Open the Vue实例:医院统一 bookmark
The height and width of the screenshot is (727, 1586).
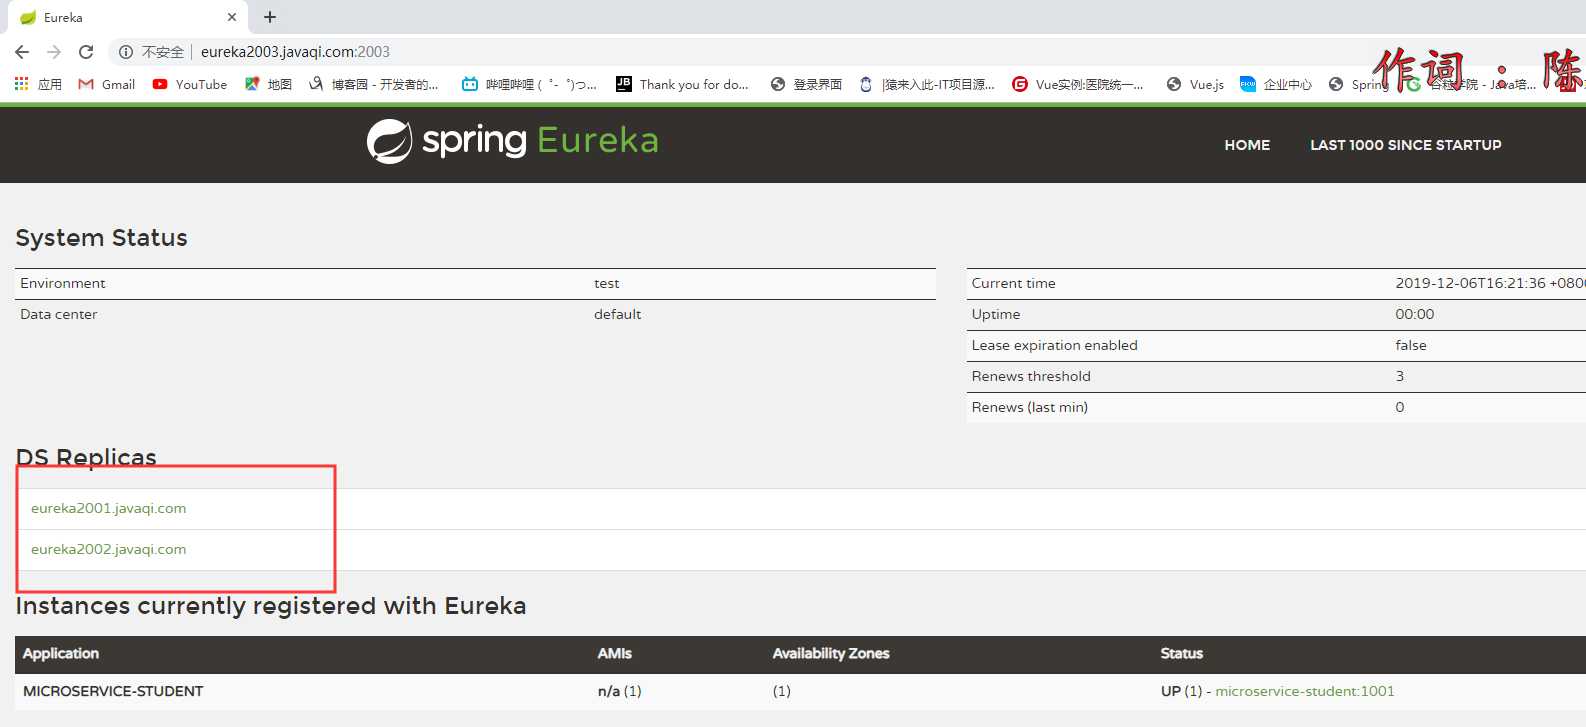pos(1078,84)
